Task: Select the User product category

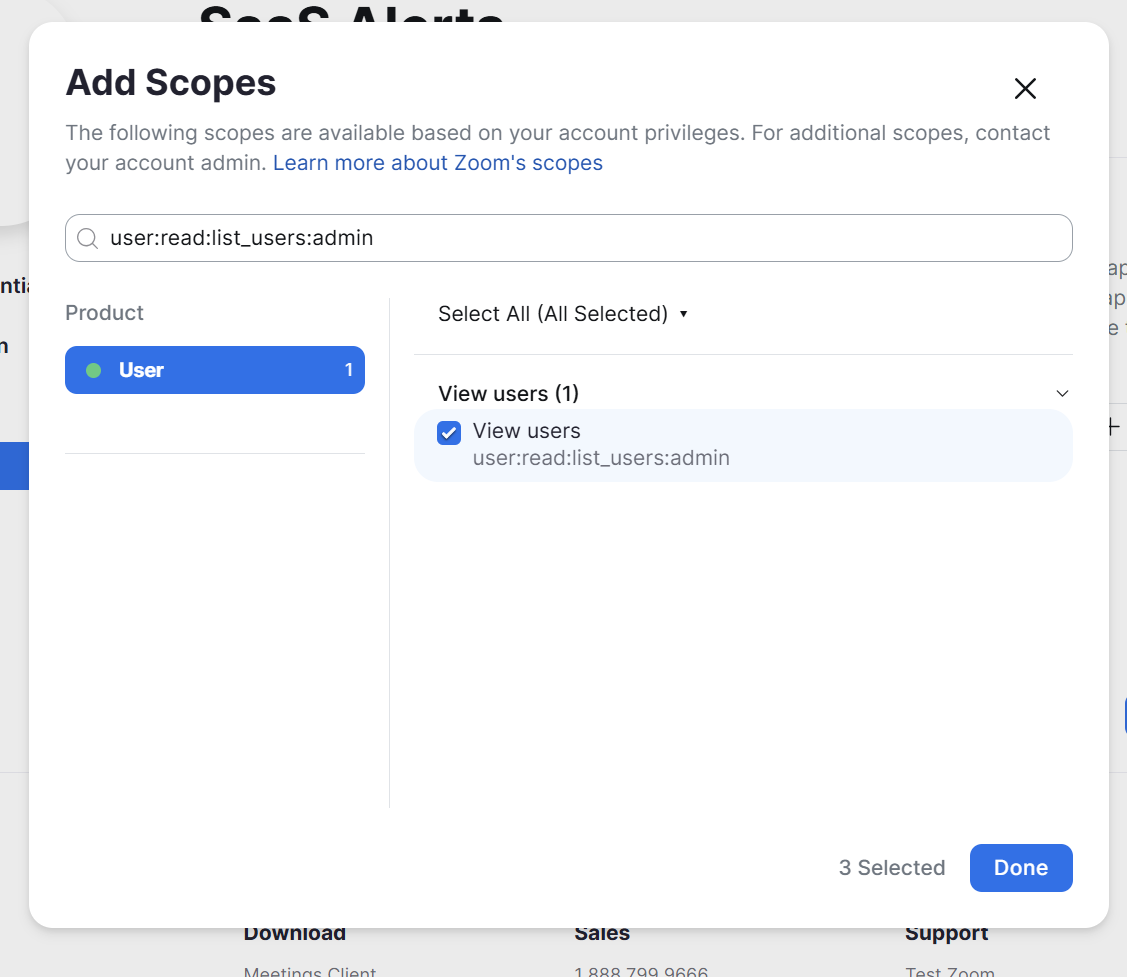Action: (215, 370)
